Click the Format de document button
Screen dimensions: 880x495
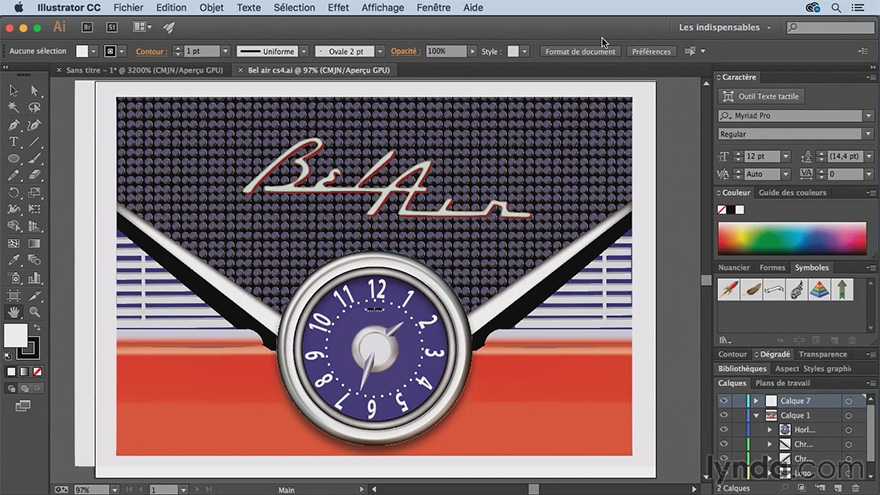580,51
